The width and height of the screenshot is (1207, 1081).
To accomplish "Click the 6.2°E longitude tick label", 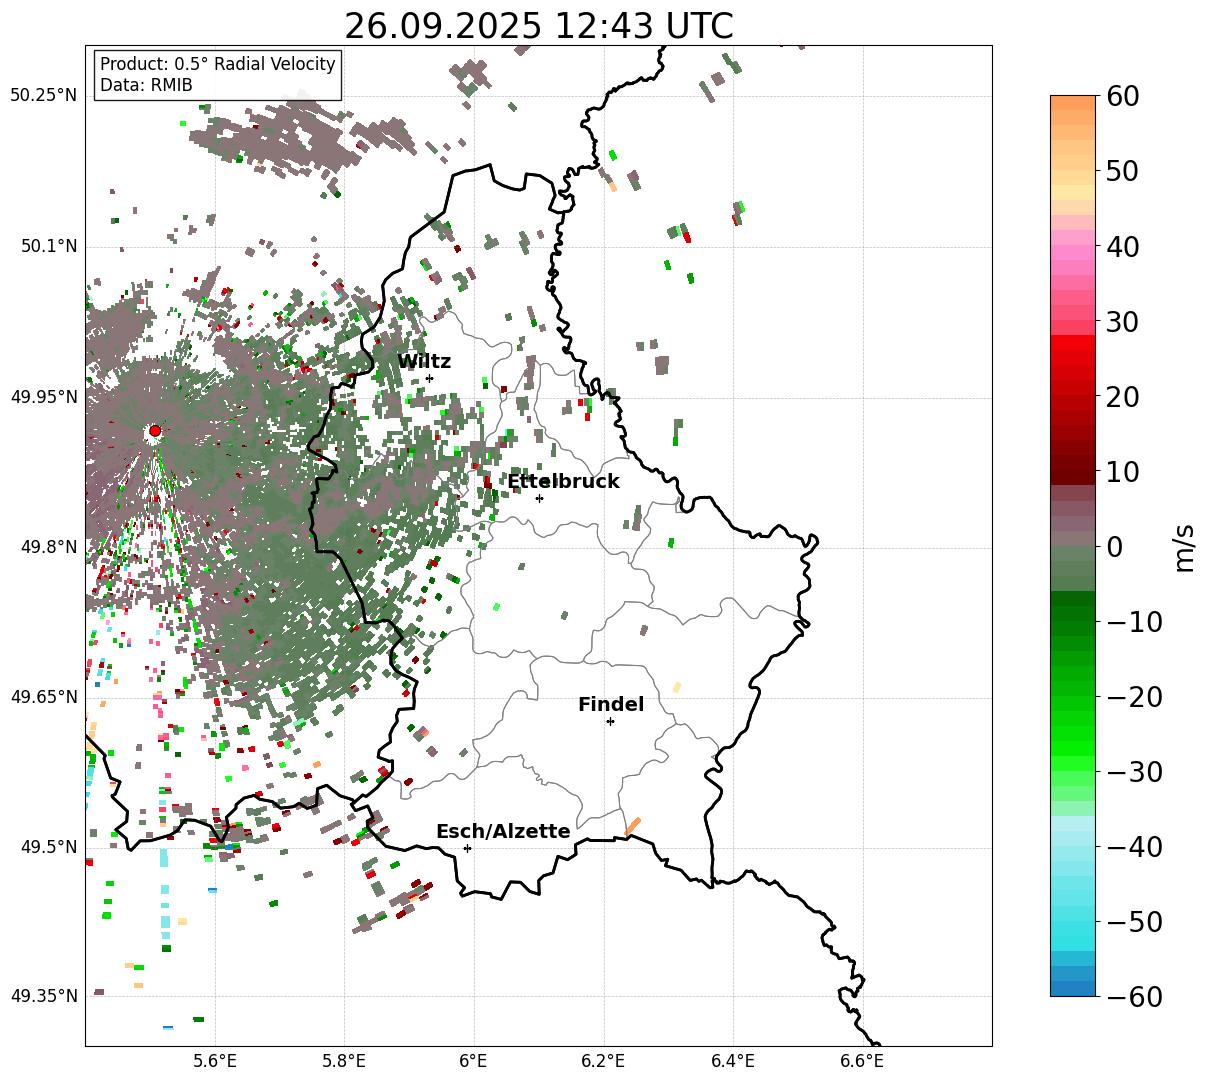I will pos(604,1061).
